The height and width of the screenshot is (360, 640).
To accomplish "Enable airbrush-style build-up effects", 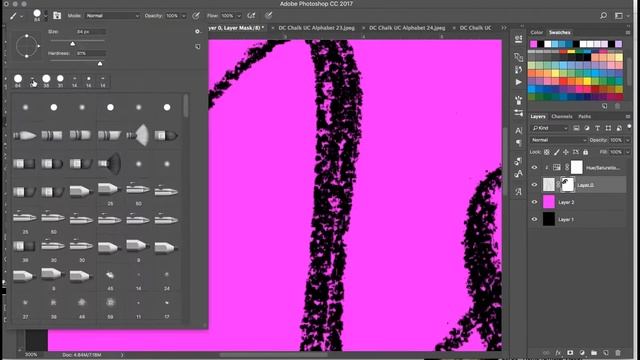I will pyautogui.click(x=251, y=16).
